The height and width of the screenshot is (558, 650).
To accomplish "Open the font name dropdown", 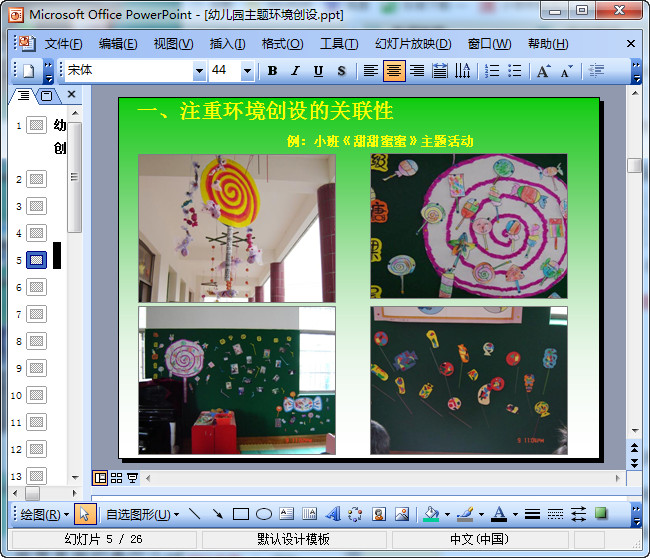I will pos(199,71).
